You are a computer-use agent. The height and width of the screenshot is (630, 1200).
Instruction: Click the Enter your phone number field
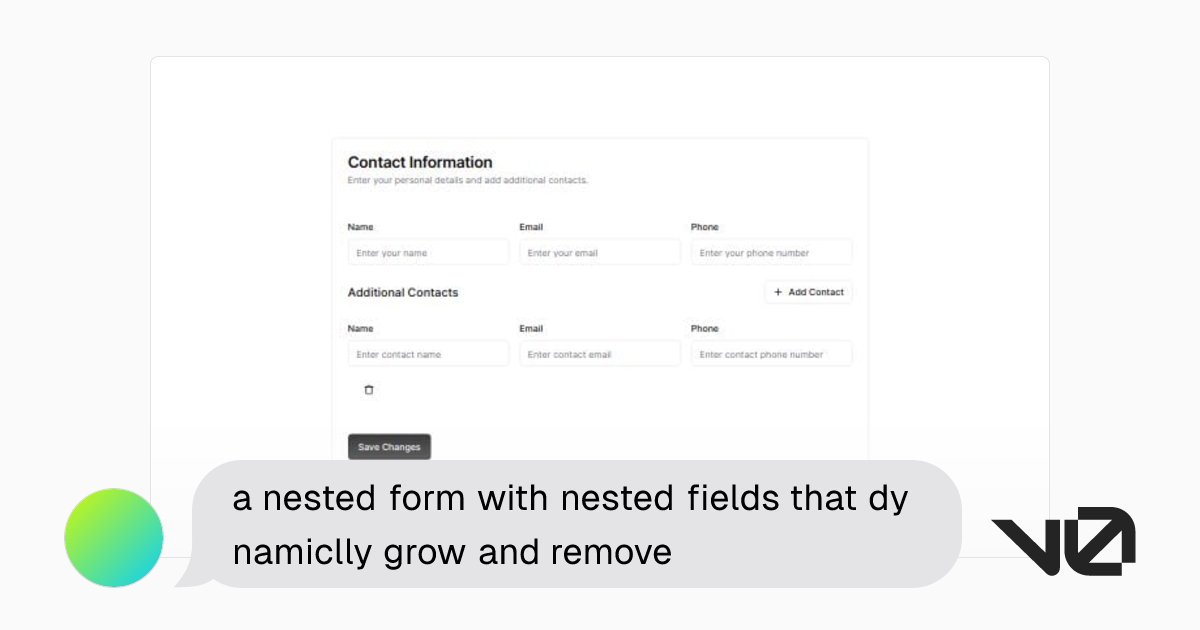(x=771, y=251)
